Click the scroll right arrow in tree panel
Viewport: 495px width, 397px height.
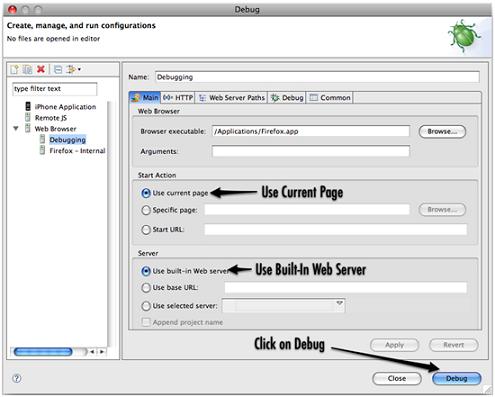(x=102, y=352)
